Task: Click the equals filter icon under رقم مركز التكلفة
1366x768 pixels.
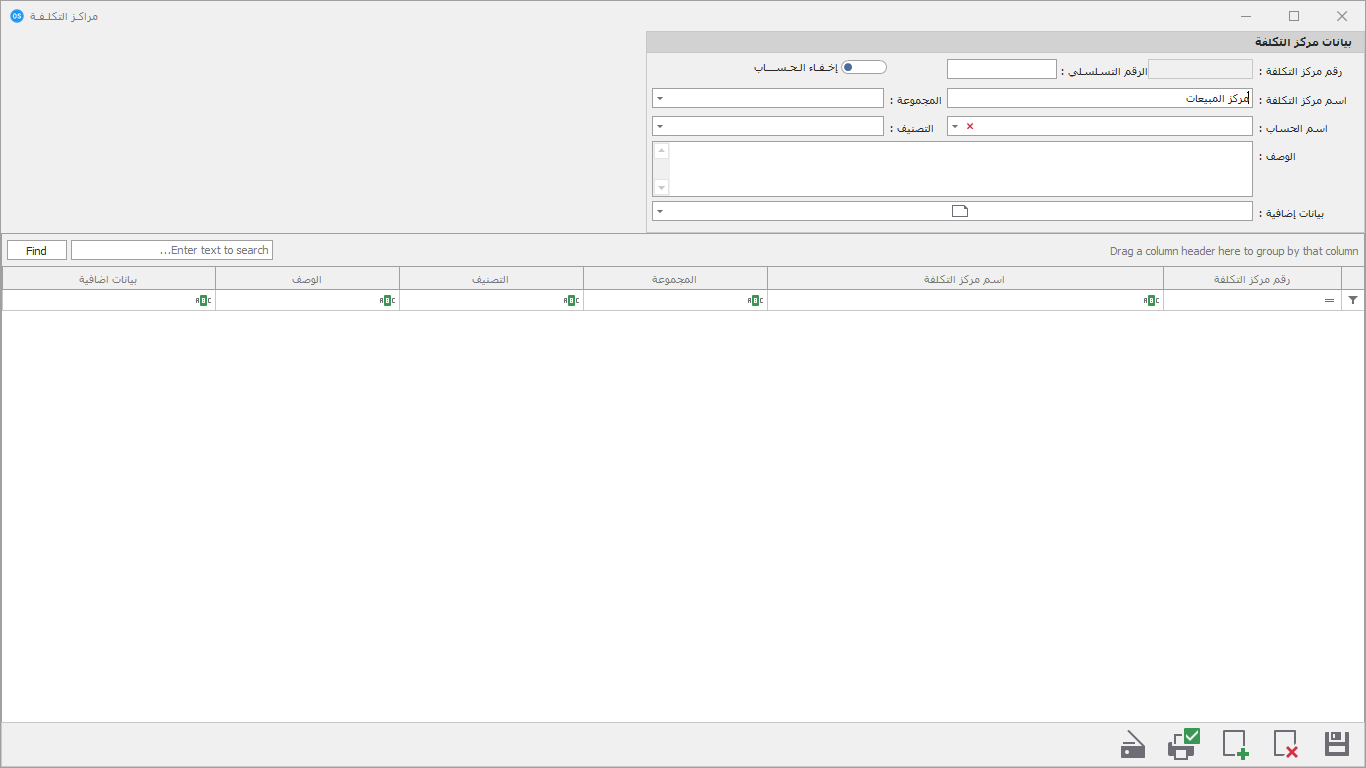Action: pos(1329,300)
